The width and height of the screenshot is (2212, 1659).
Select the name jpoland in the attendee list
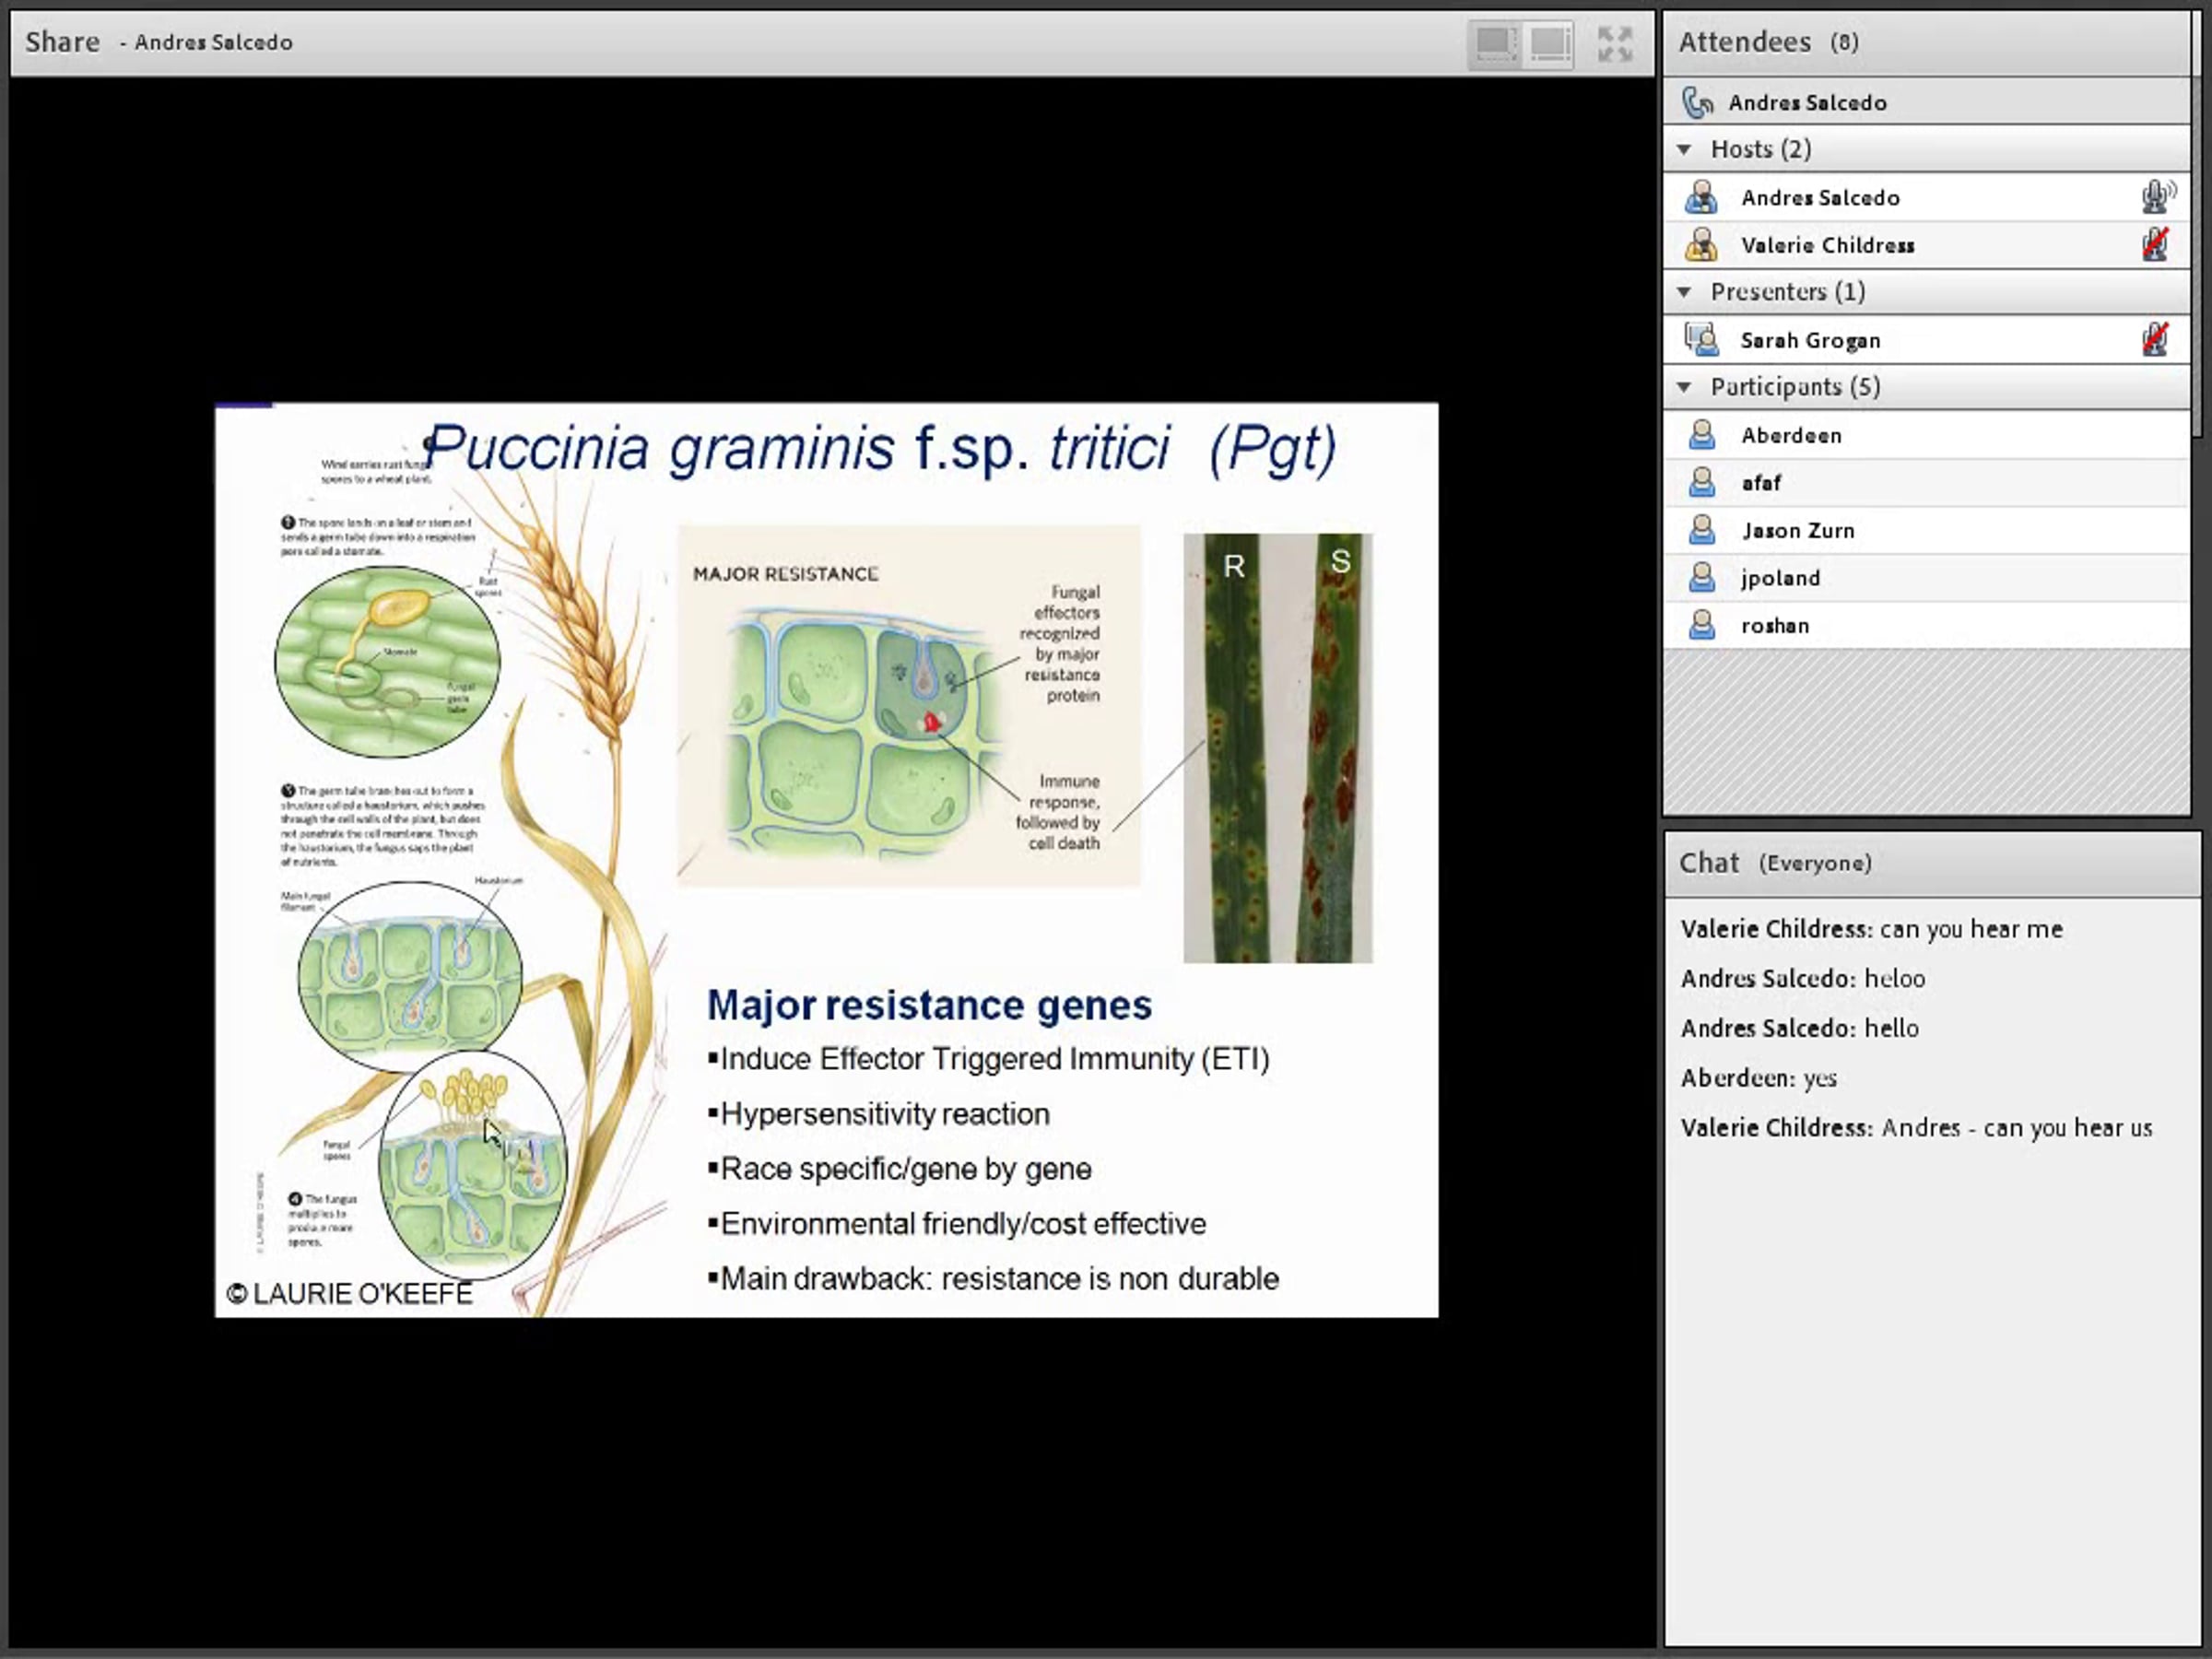tap(1780, 578)
